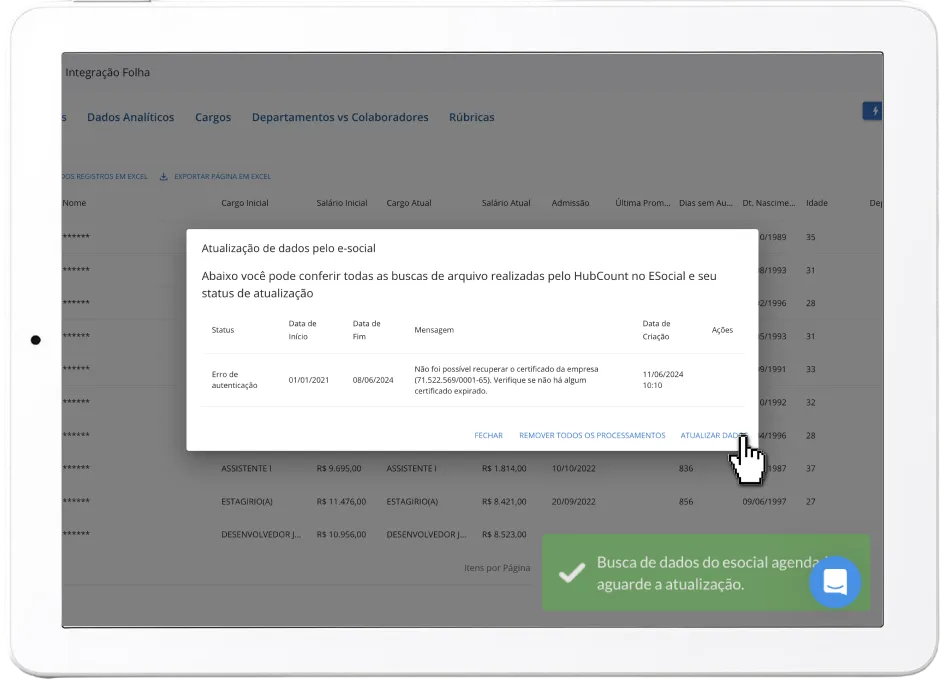This screenshot has height=681, width=944.
Task: Click the 856 days value cell
Action: (686, 502)
